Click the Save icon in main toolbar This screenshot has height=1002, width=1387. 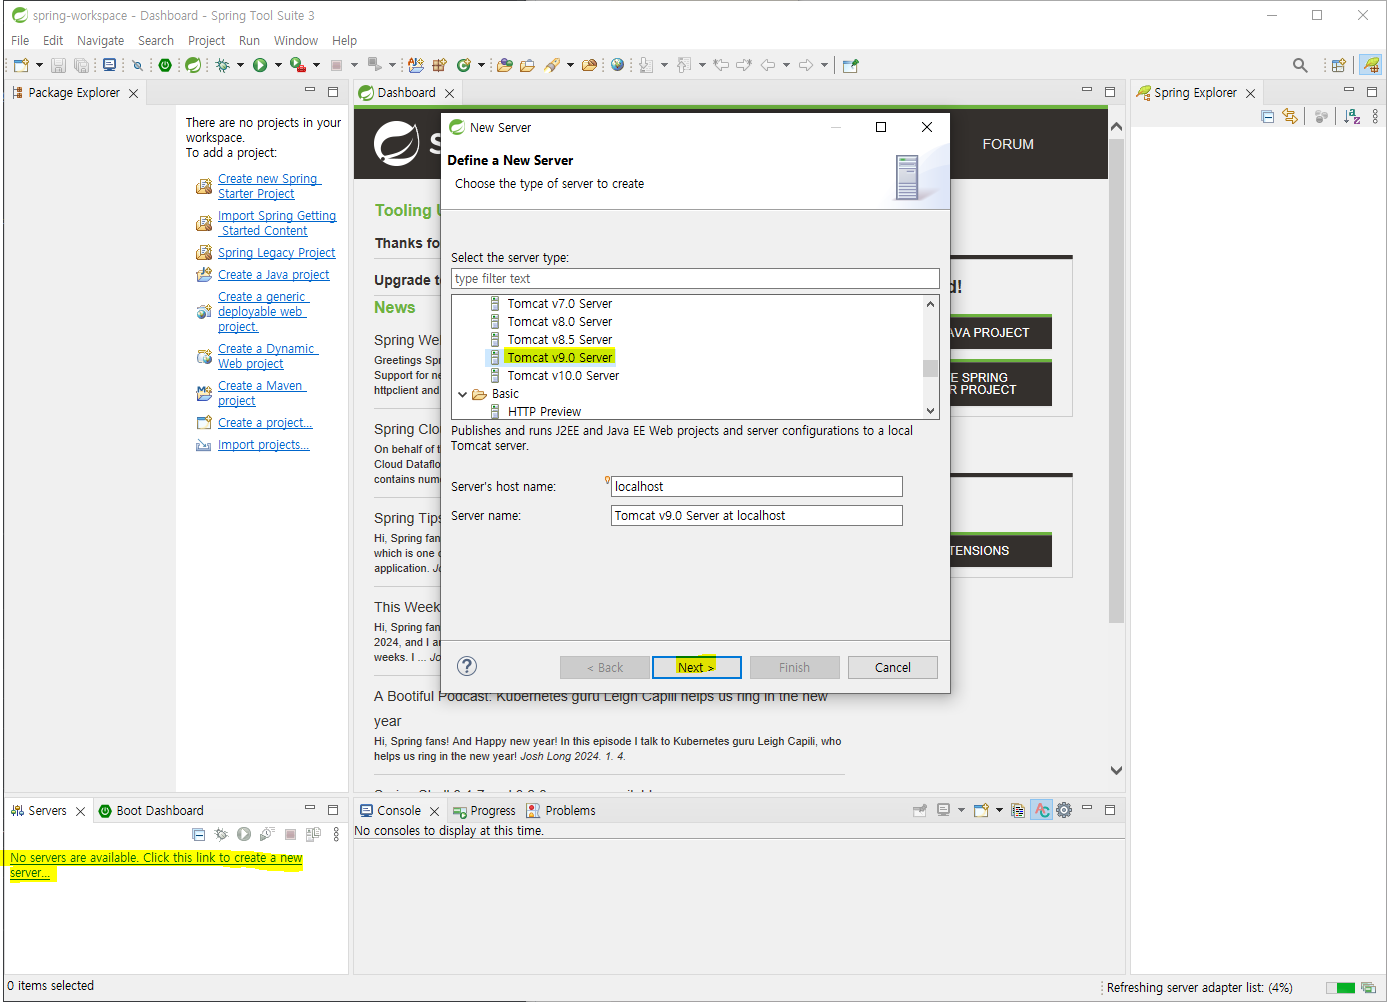(x=58, y=65)
